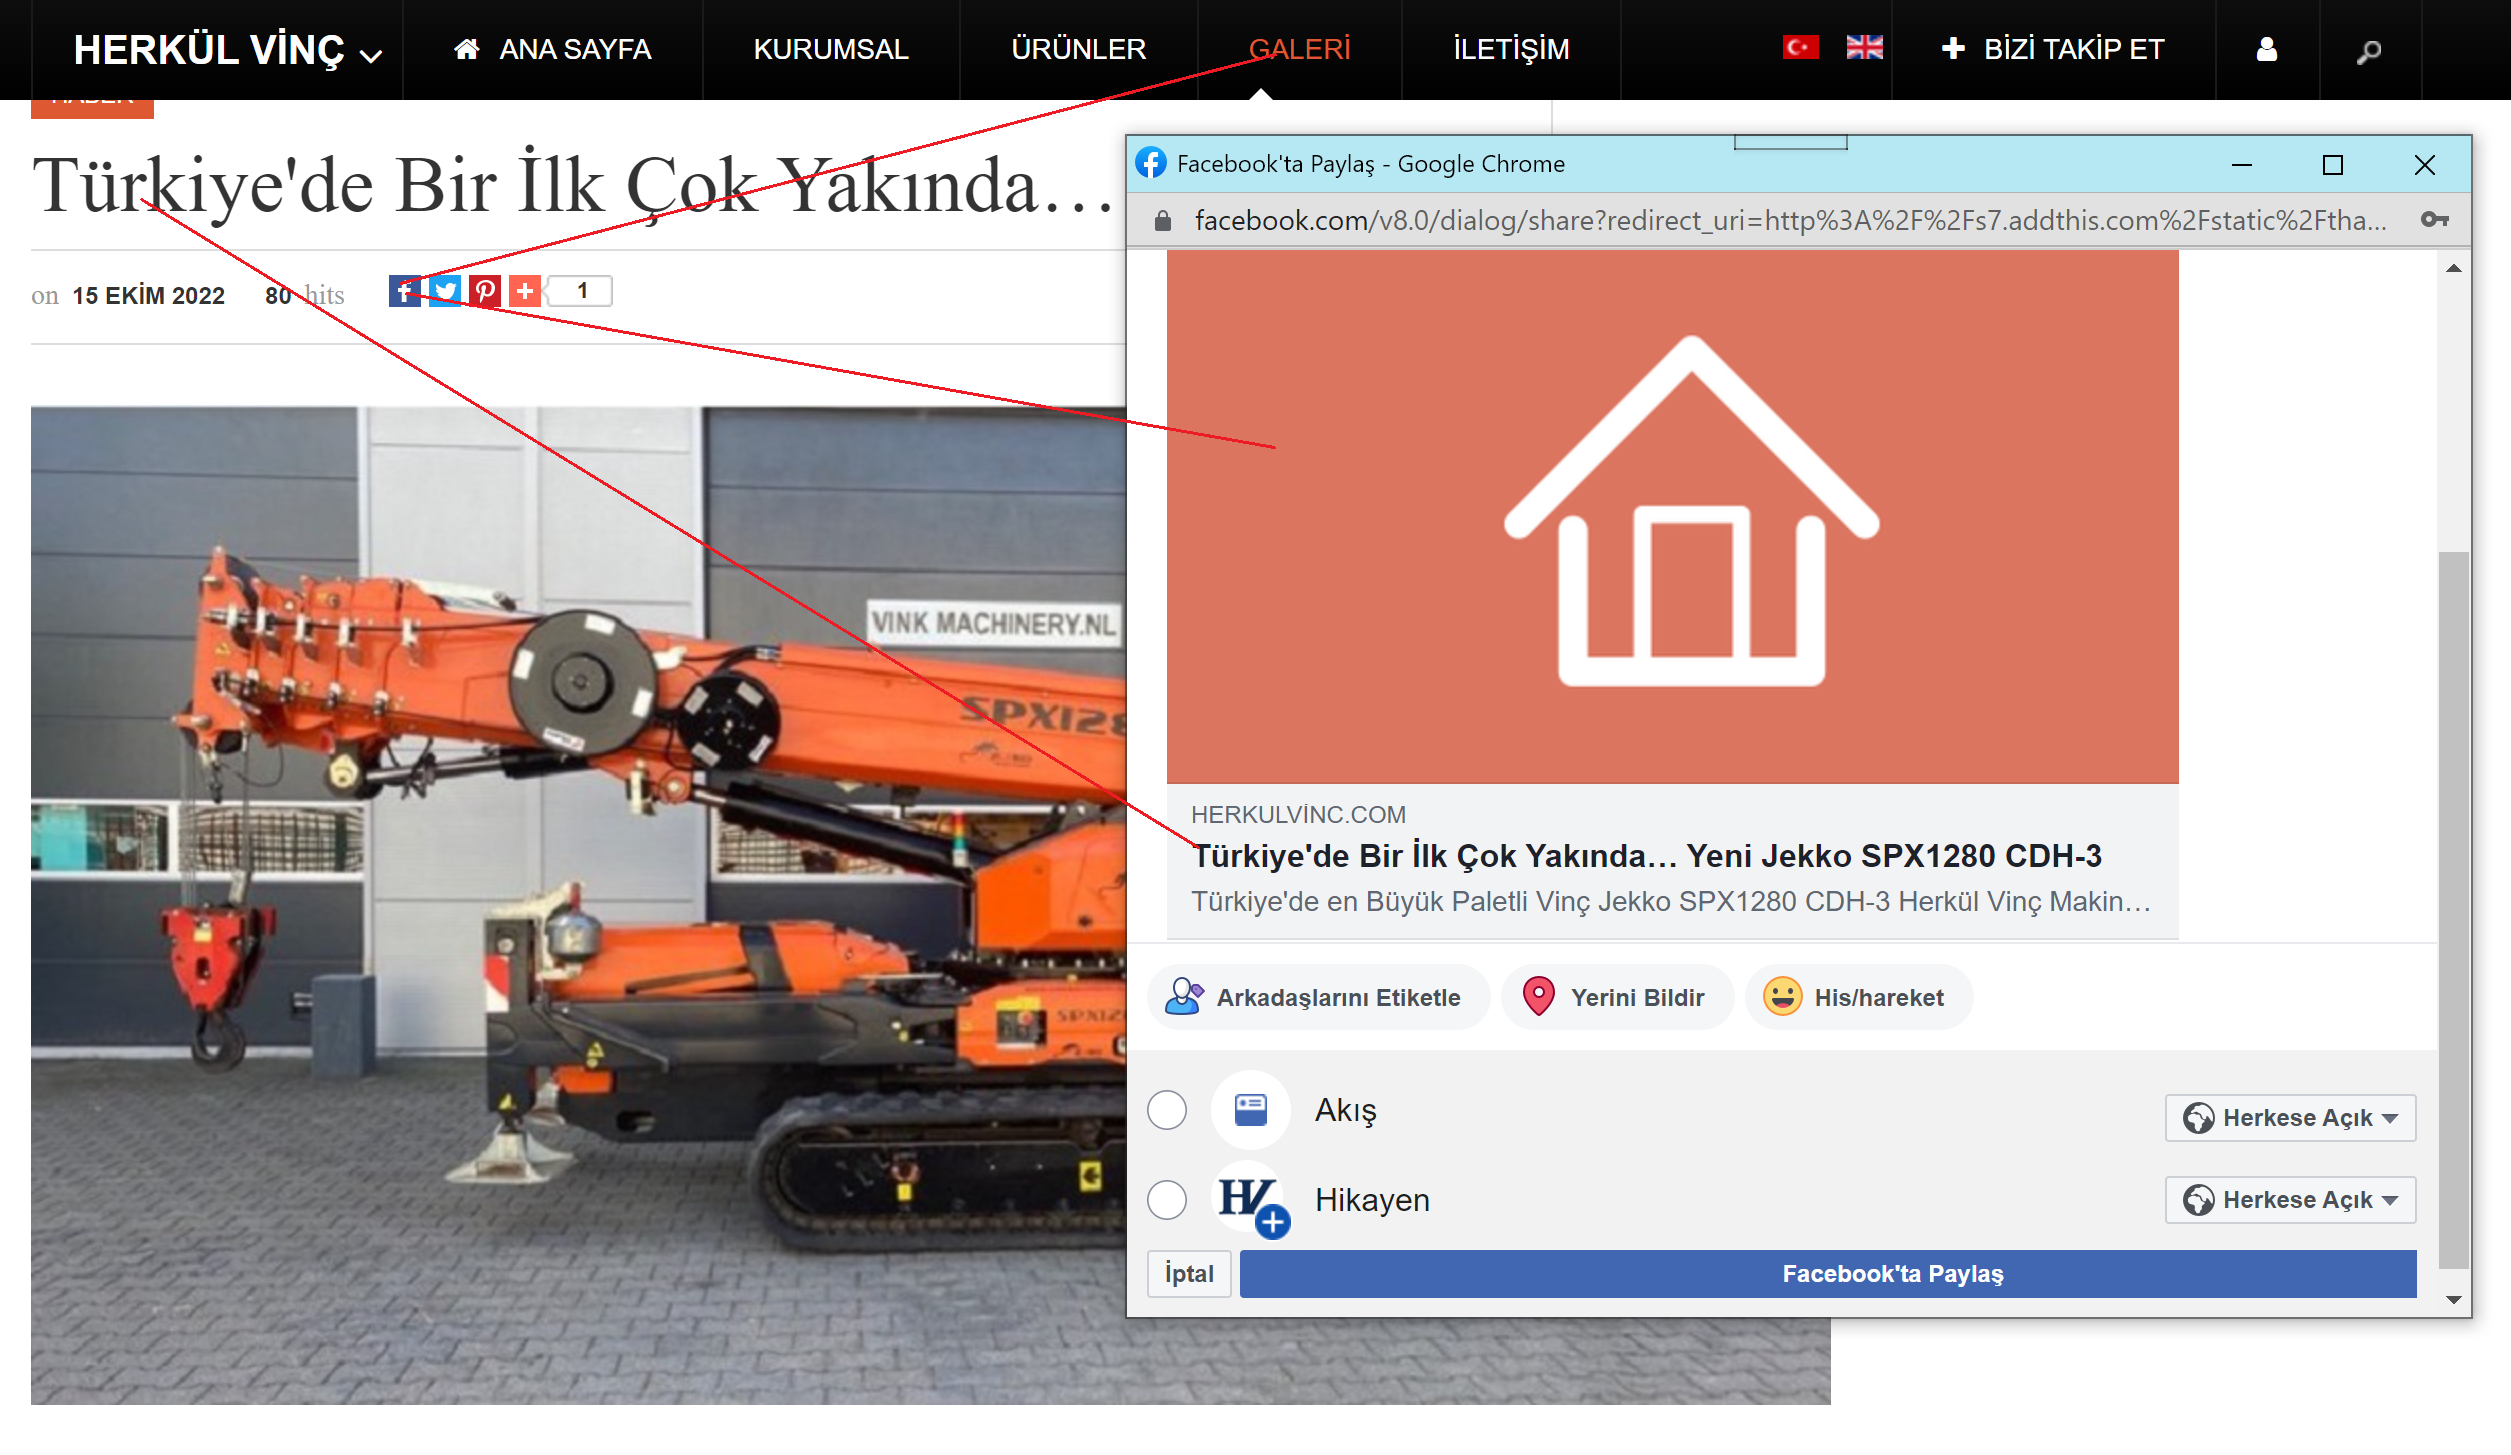
Task: Click the Pinterest share icon
Action: click(485, 291)
